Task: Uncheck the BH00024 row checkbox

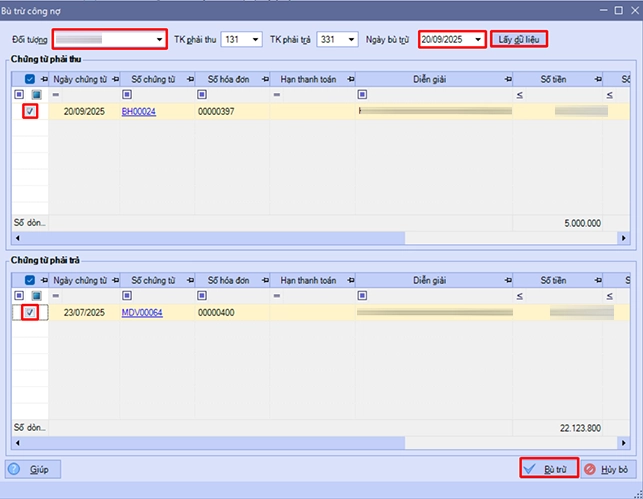Action: 30,112
